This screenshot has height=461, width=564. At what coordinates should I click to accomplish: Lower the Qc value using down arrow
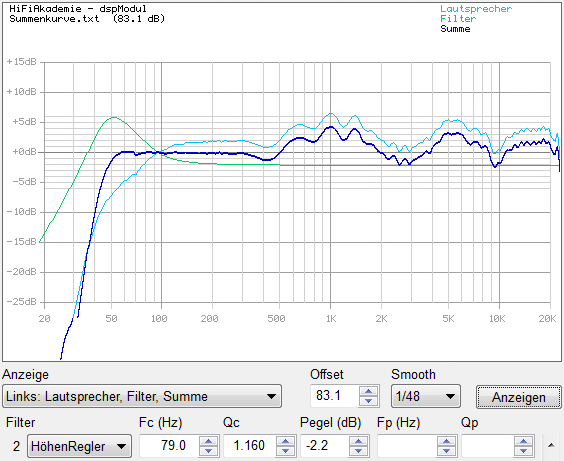(286, 451)
